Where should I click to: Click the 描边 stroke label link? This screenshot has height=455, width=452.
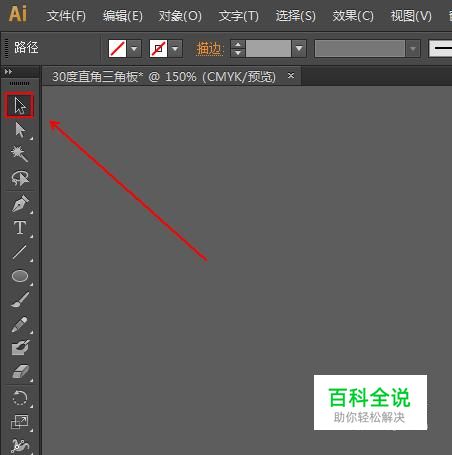(209, 49)
